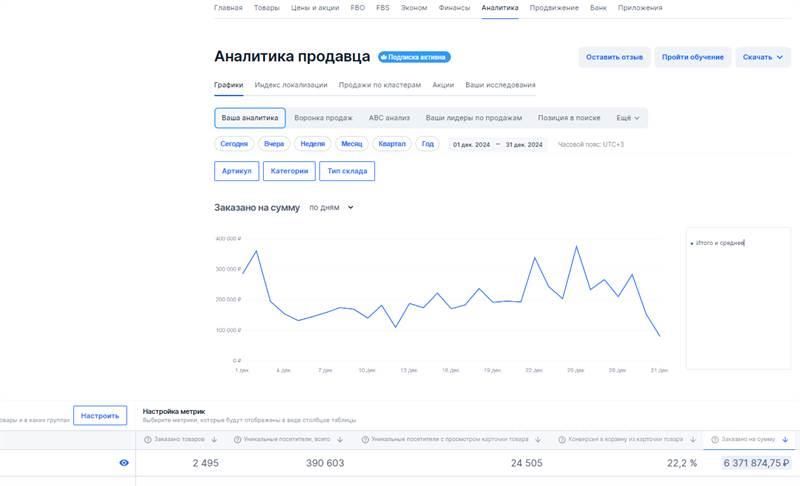Viewport: 800px width, 486px height.
Task: Open 'Финансы' in top navigation menu
Action: [x=454, y=8]
